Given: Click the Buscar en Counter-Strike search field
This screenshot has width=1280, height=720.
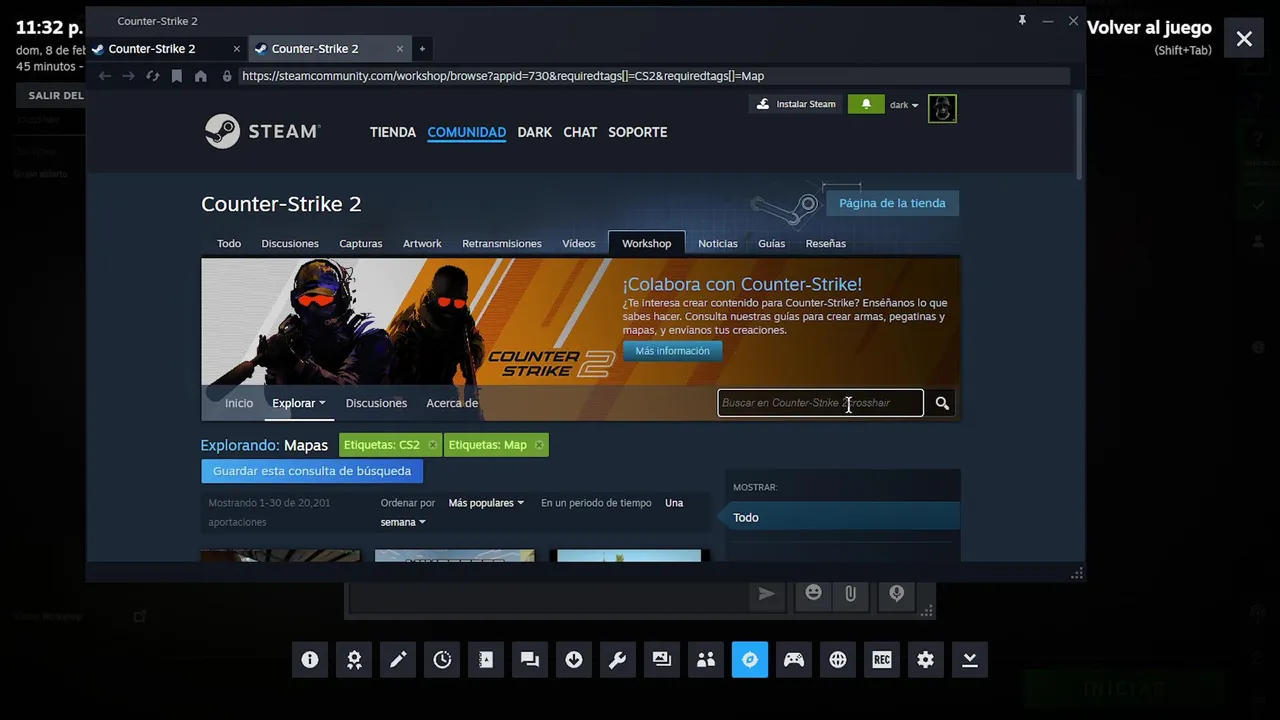Looking at the screenshot, I should coord(820,403).
